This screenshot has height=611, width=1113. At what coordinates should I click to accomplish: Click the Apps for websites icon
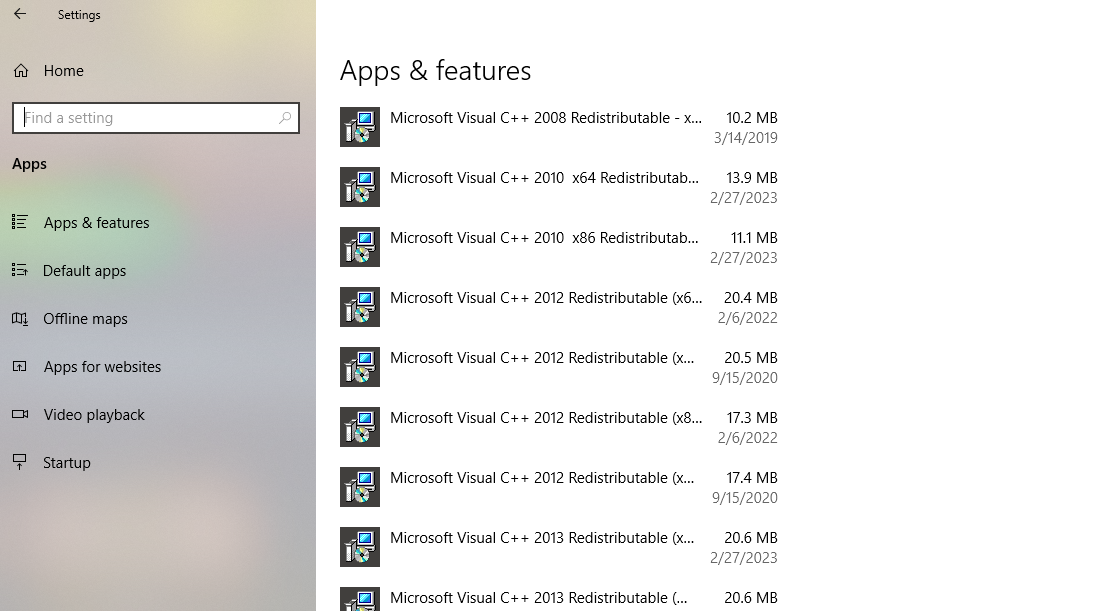click(20, 366)
